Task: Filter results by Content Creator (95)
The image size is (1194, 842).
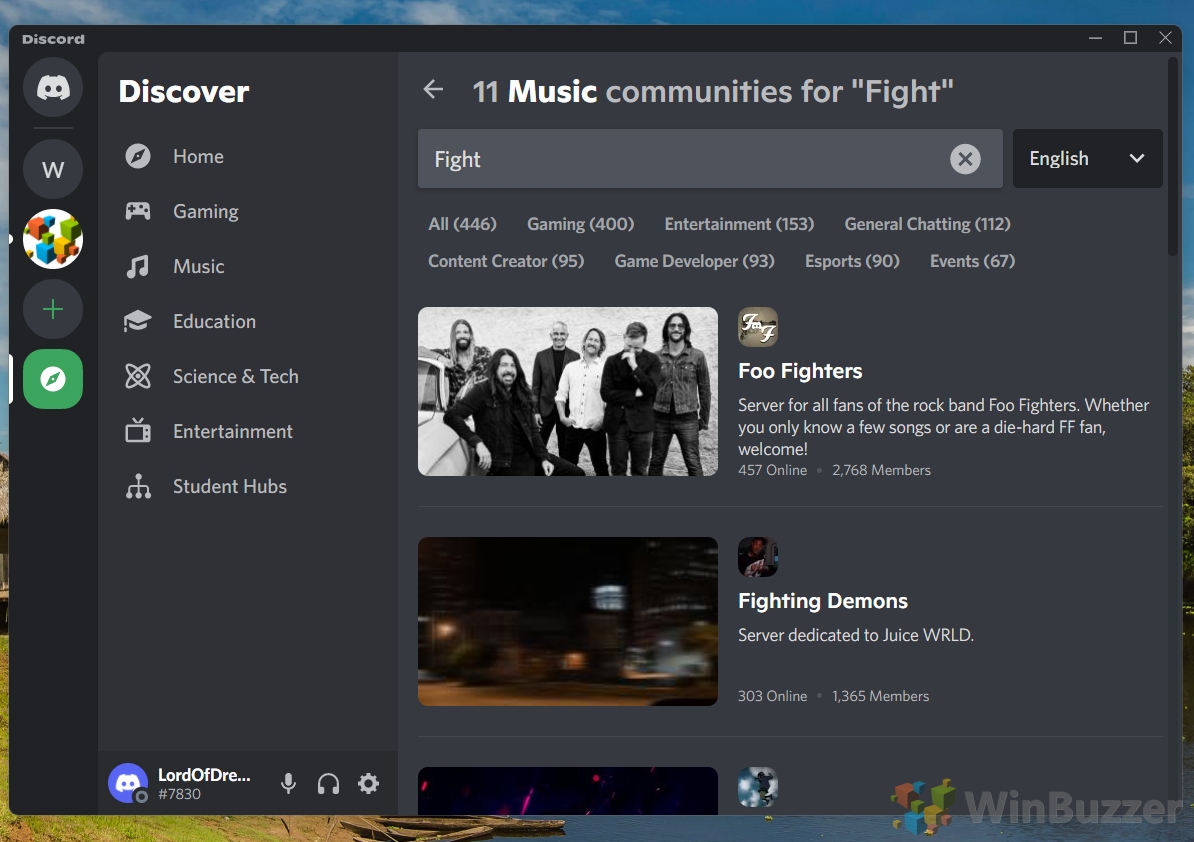Action: pyautogui.click(x=506, y=261)
